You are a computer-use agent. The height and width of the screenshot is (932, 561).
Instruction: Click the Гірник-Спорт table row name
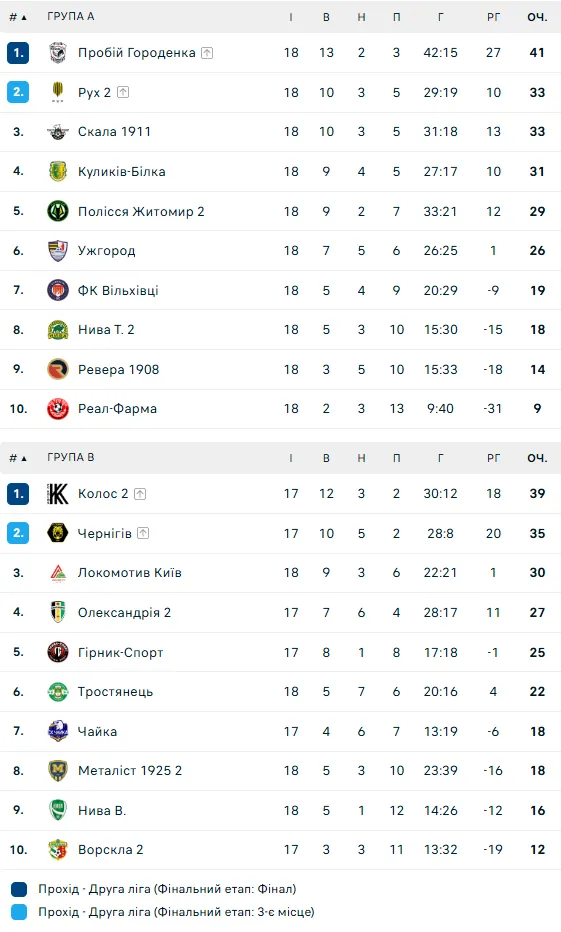coord(121,653)
